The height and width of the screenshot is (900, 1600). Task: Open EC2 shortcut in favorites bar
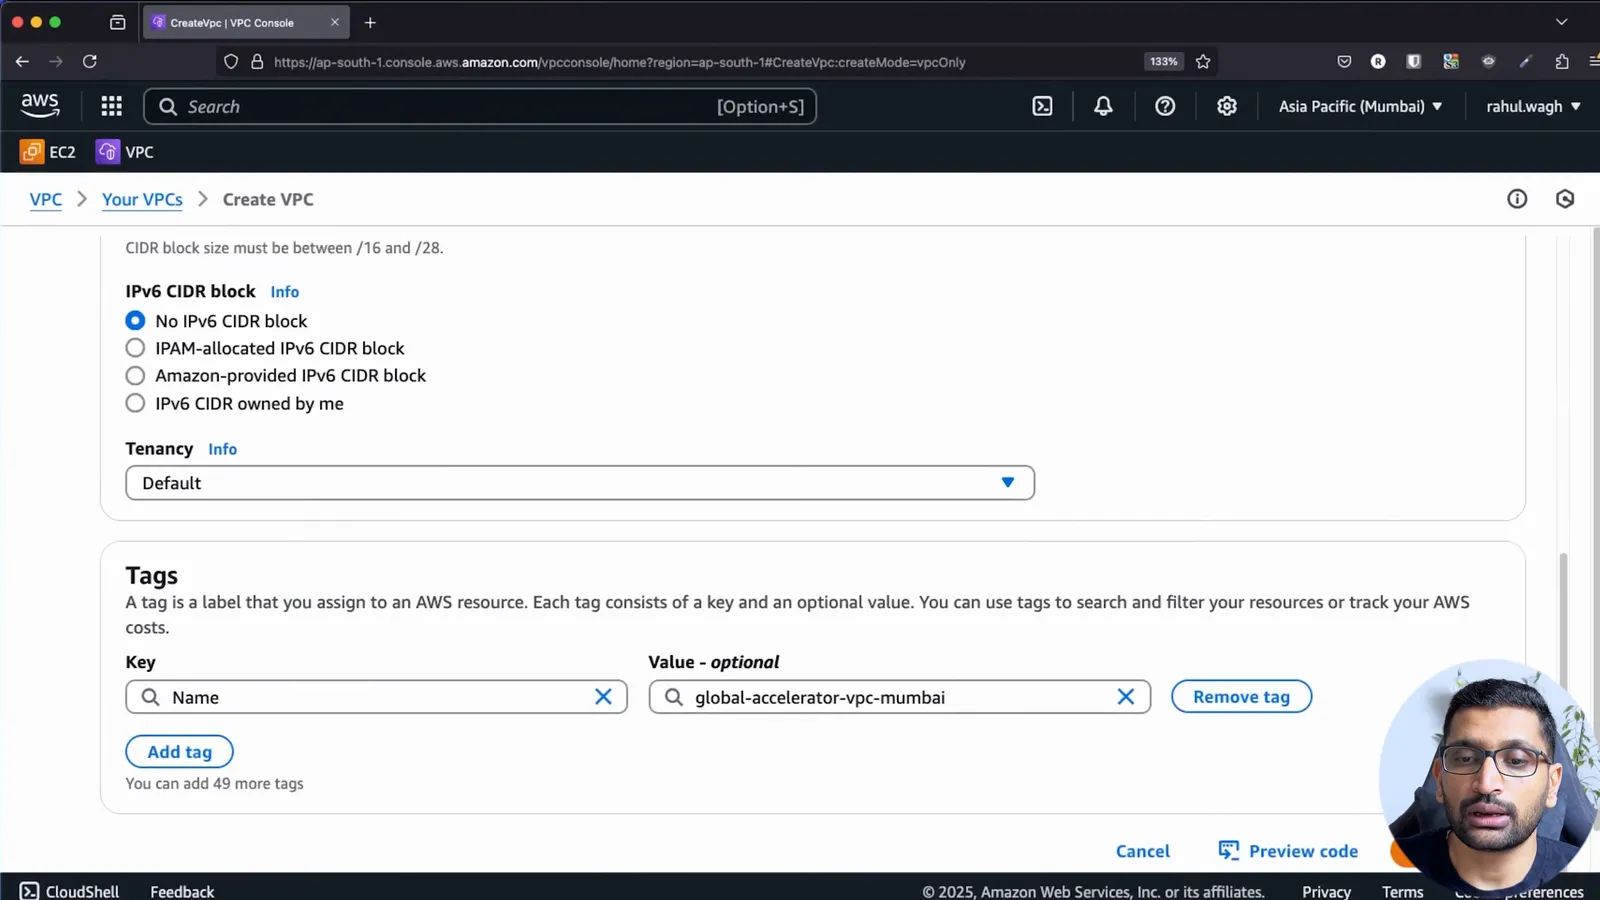[x=48, y=152]
